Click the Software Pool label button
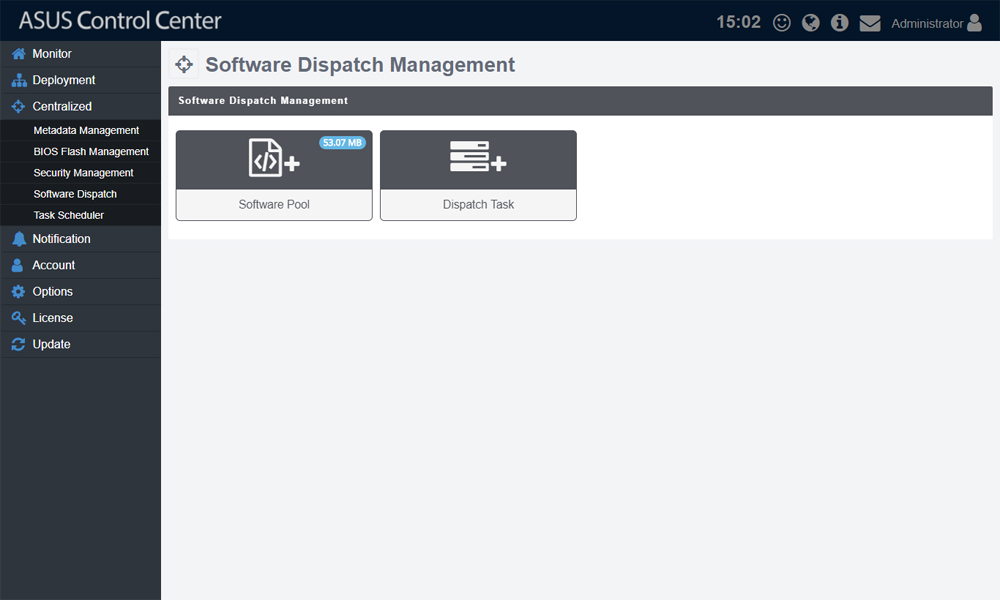Image resolution: width=1000 pixels, height=600 pixels. click(274, 205)
